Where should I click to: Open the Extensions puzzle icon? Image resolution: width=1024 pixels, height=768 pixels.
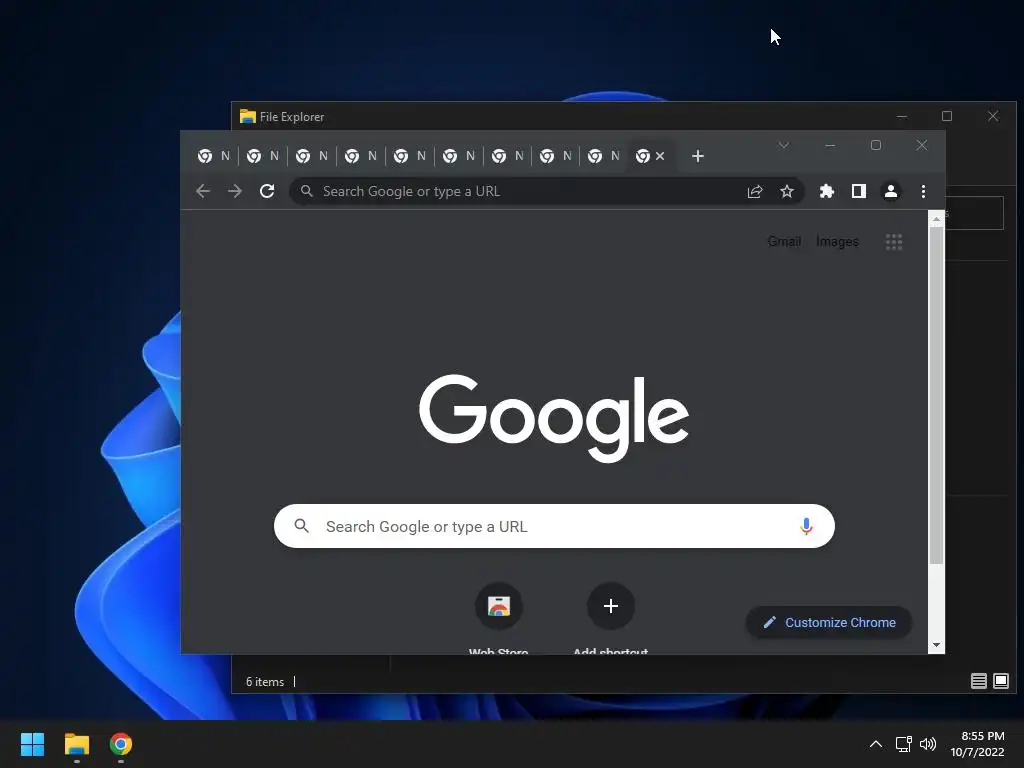point(827,191)
